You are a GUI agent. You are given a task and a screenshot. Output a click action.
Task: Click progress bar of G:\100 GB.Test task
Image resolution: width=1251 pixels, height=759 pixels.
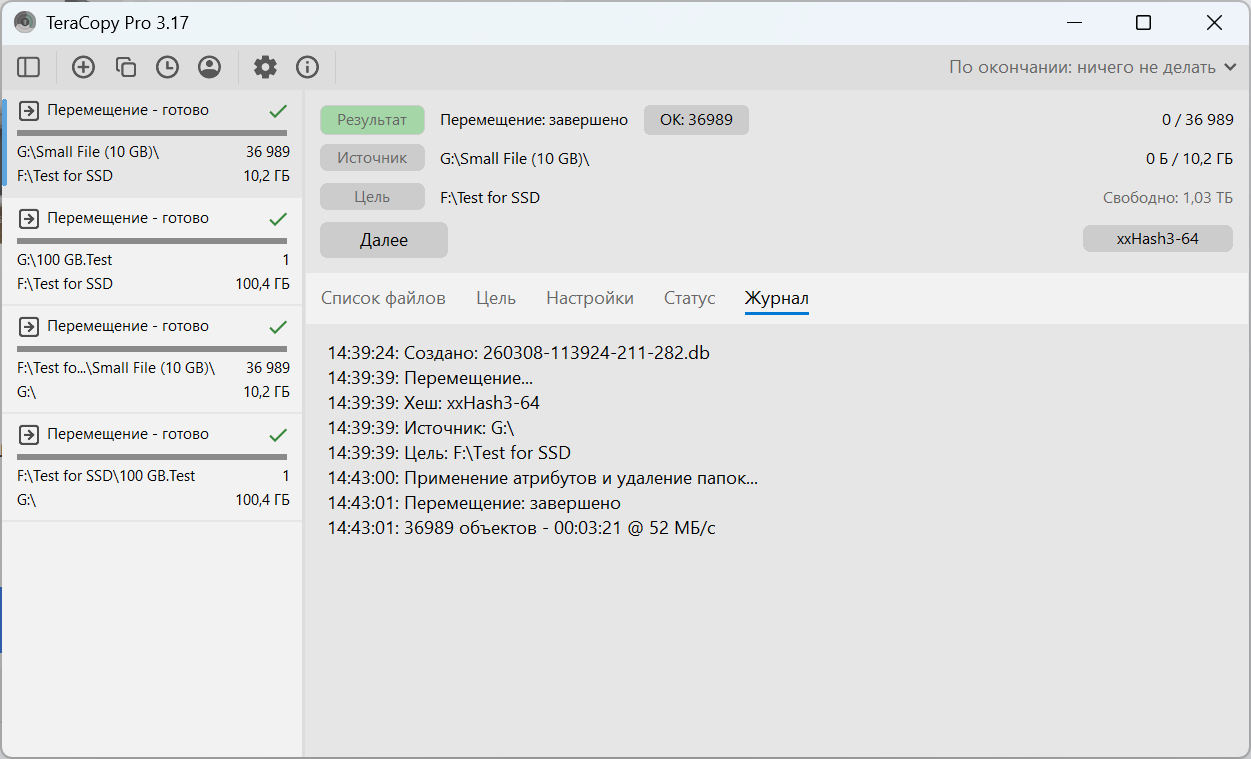click(x=152, y=241)
